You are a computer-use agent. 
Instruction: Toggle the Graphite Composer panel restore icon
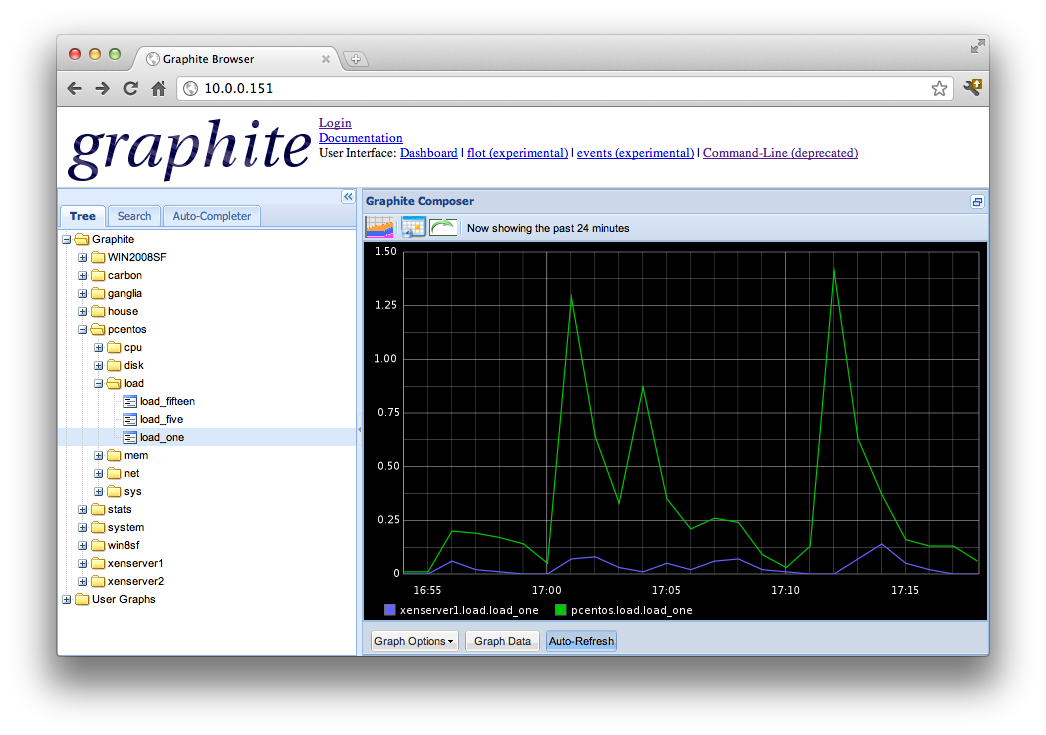tap(977, 201)
